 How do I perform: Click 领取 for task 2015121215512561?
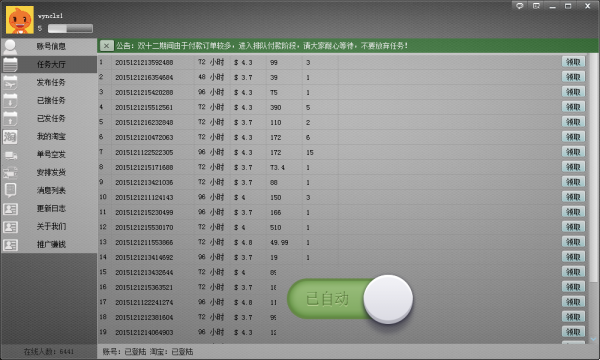click(x=573, y=107)
